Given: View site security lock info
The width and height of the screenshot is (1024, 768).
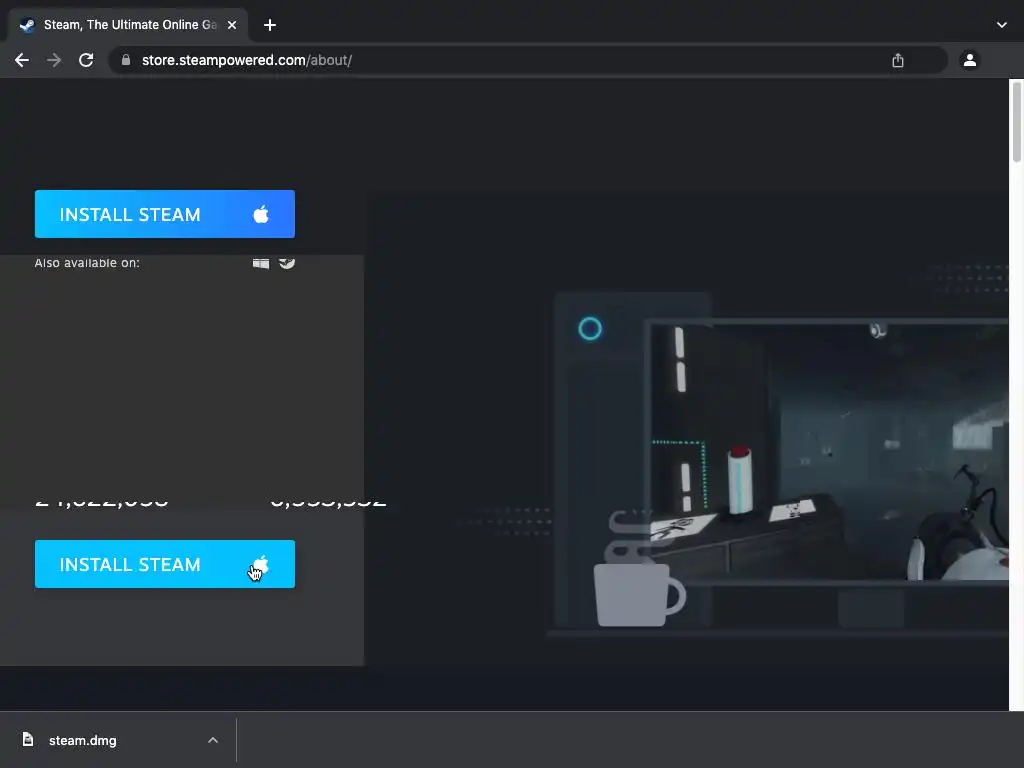Looking at the screenshot, I should tap(126, 60).
